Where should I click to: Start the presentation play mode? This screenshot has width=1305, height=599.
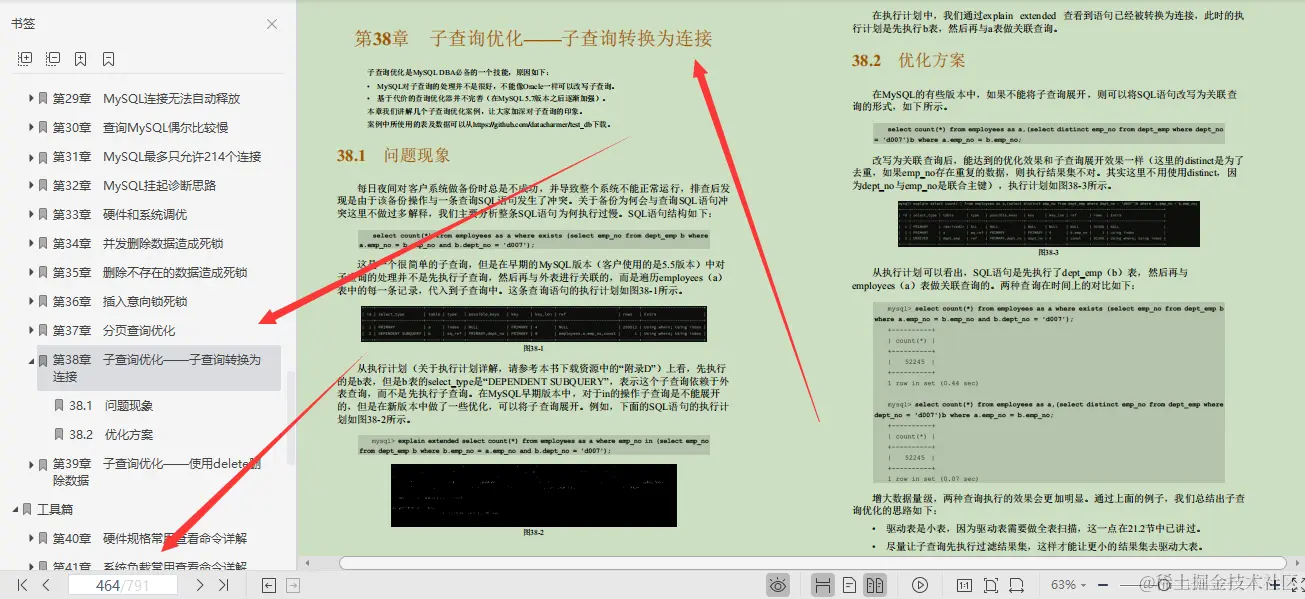[x=920, y=585]
